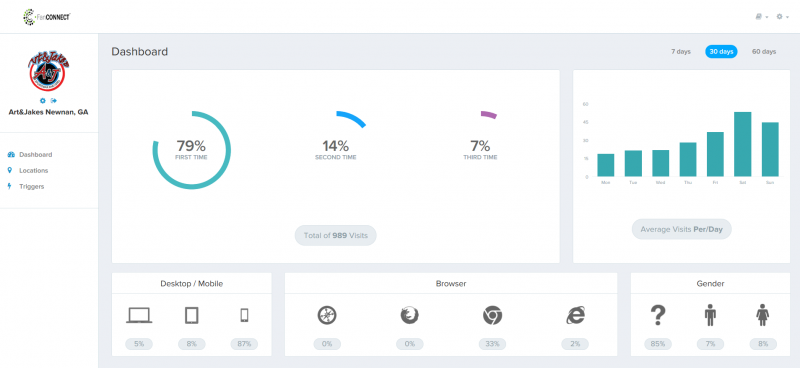Viewport: 800px width, 368px height.
Task: Select the 30 days range
Action: pos(721,52)
